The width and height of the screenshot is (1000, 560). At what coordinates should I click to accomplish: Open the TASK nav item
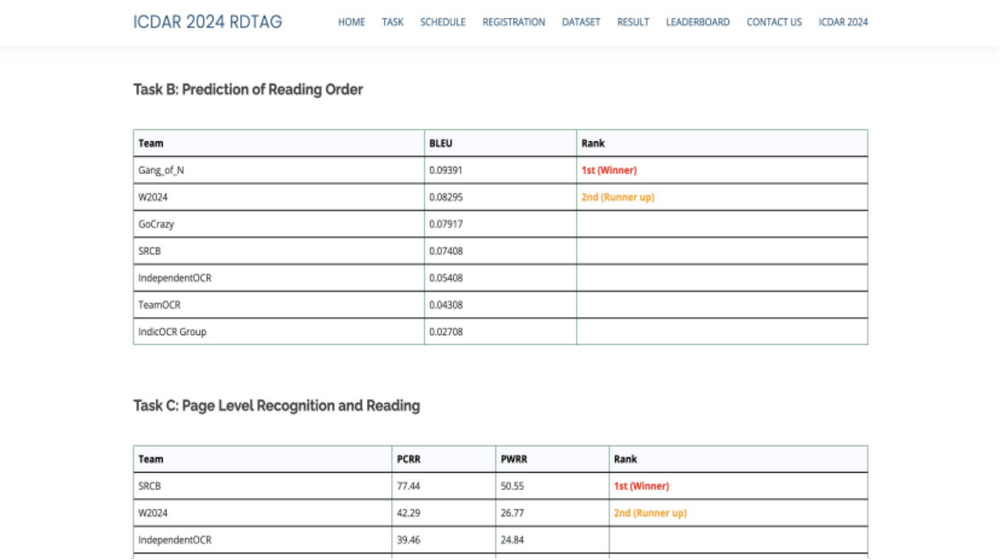pyautogui.click(x=392, y=22)
